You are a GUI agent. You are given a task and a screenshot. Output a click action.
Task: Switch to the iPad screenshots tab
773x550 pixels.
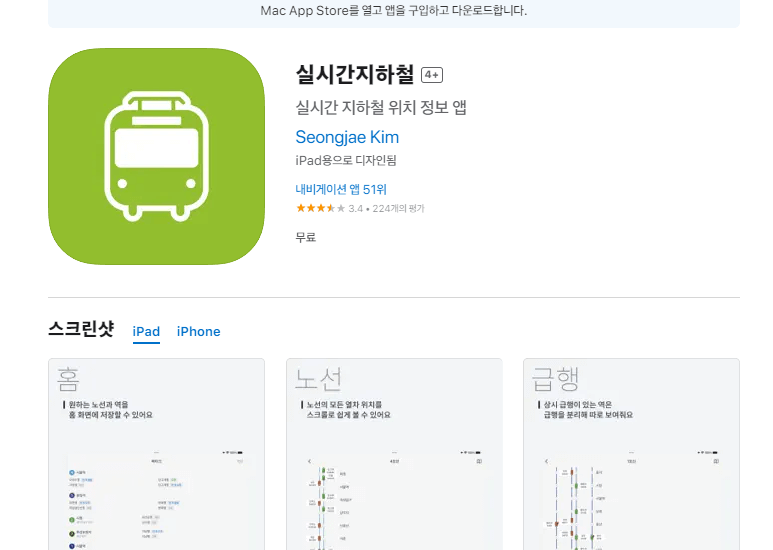146,332
